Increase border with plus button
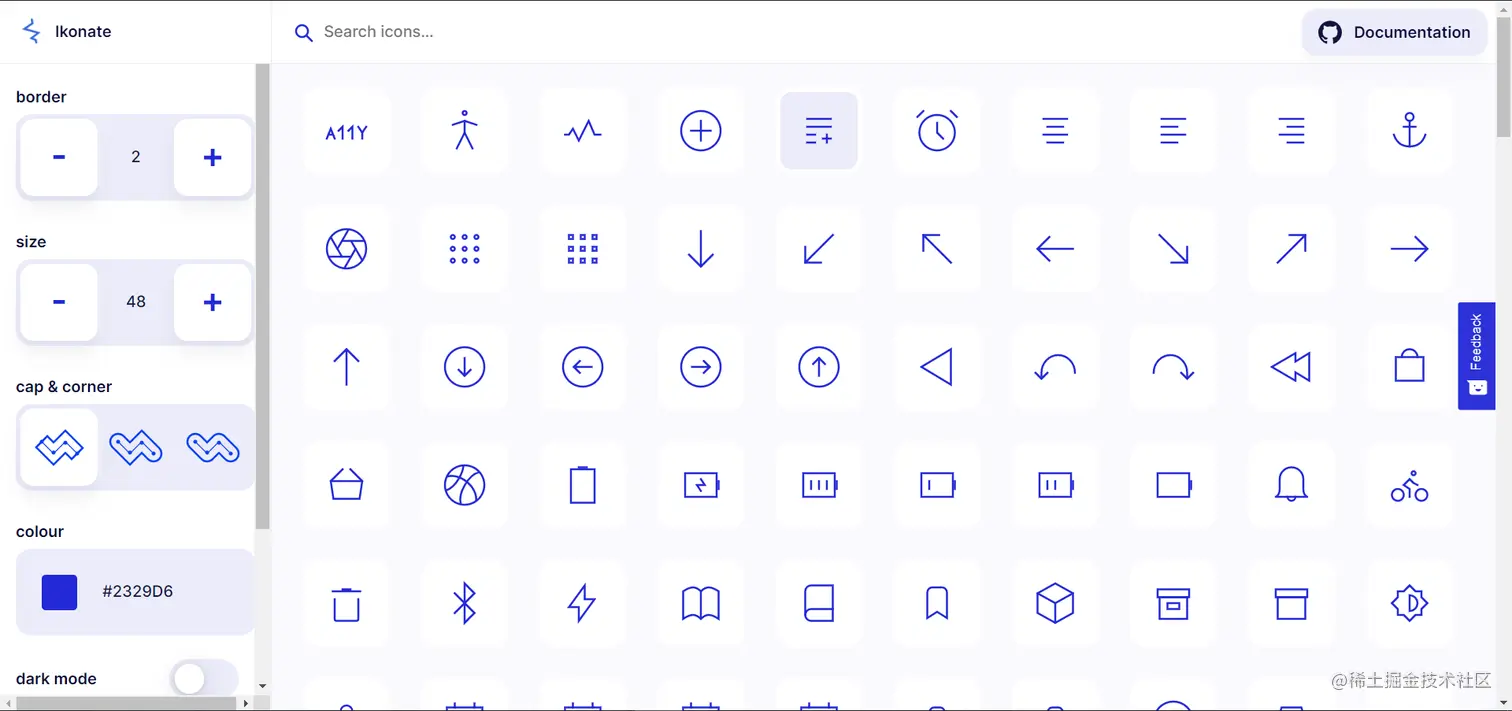Viewport: 1512px width, 711px height. pyautogui.click(x=212, y=157)
